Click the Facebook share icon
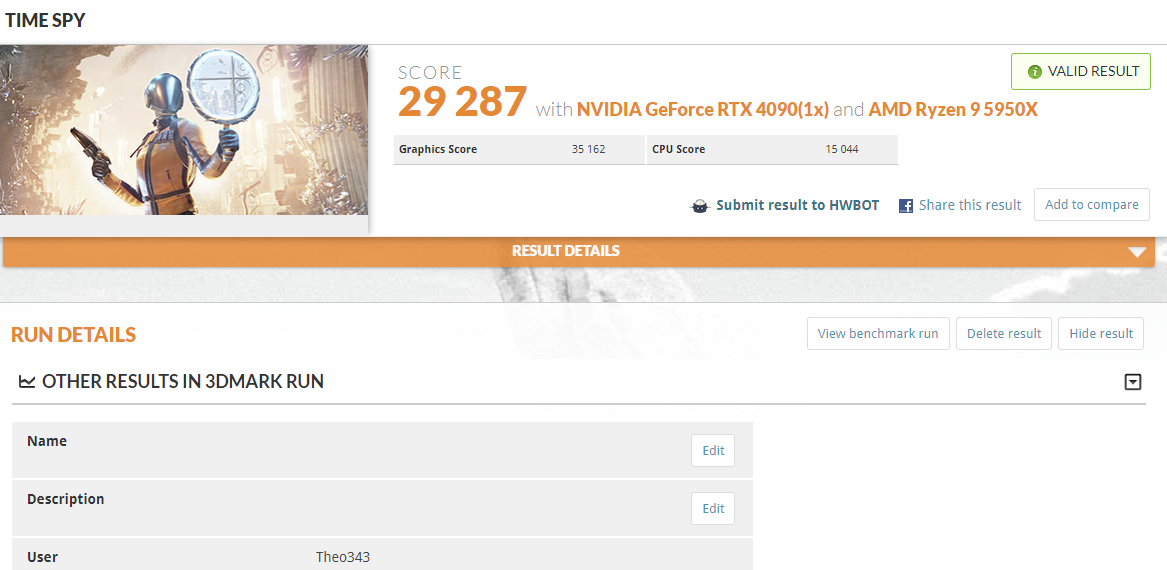Viewport: 1167px width, 570px height. [x=906, y=206]
